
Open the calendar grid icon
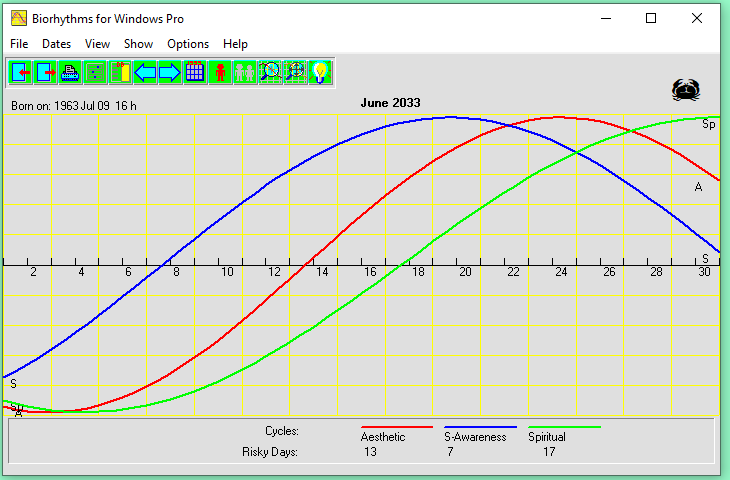pyautogui.click(x=195, y=72)
